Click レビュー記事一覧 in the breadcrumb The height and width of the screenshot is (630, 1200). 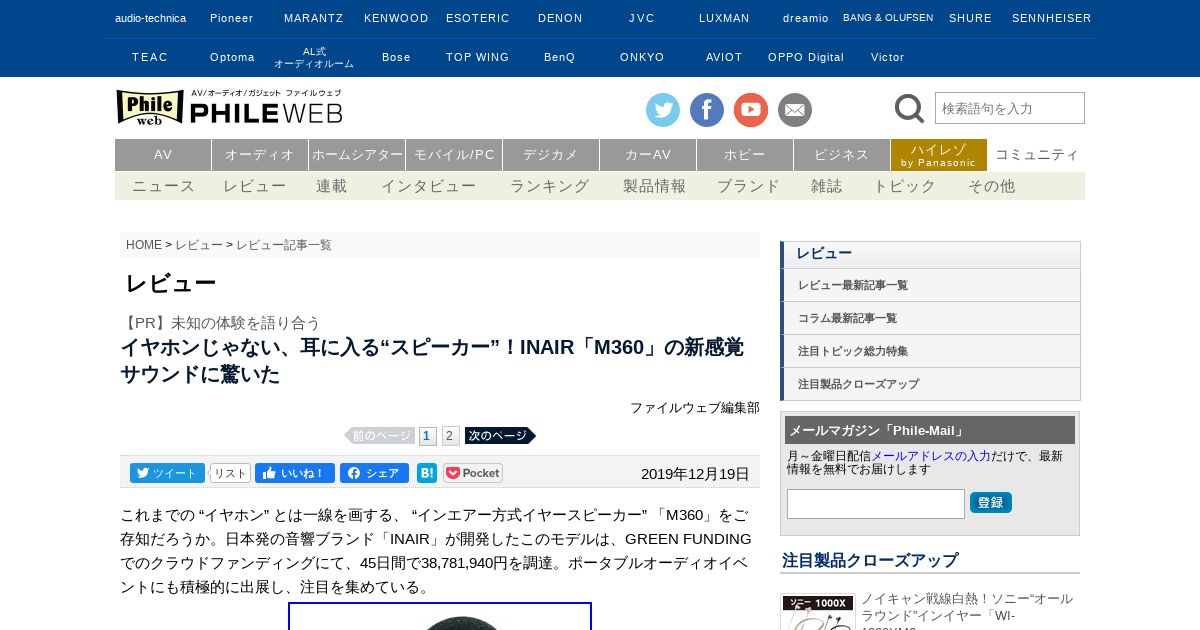[284, 245]
